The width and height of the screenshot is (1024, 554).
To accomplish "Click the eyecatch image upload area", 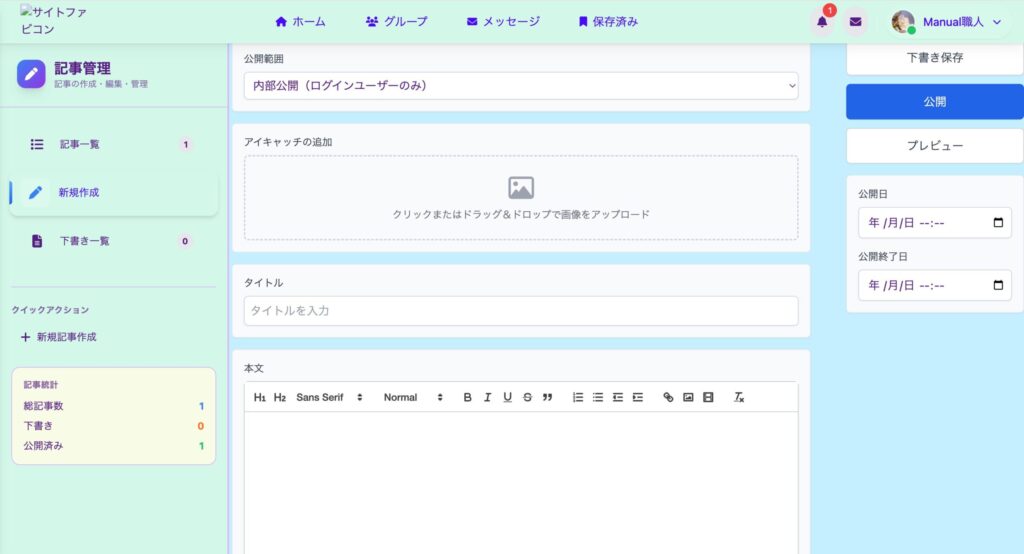I will pyautogui.click(x=521, y=198).
